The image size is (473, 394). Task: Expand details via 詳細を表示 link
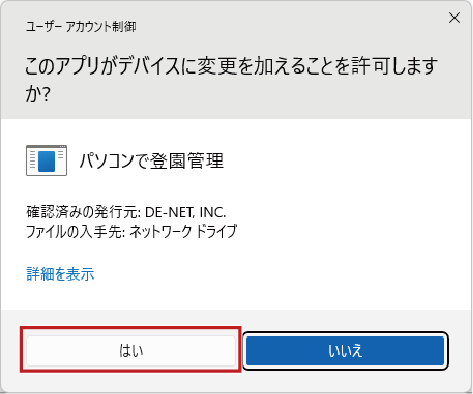click(x=60, y=274)
